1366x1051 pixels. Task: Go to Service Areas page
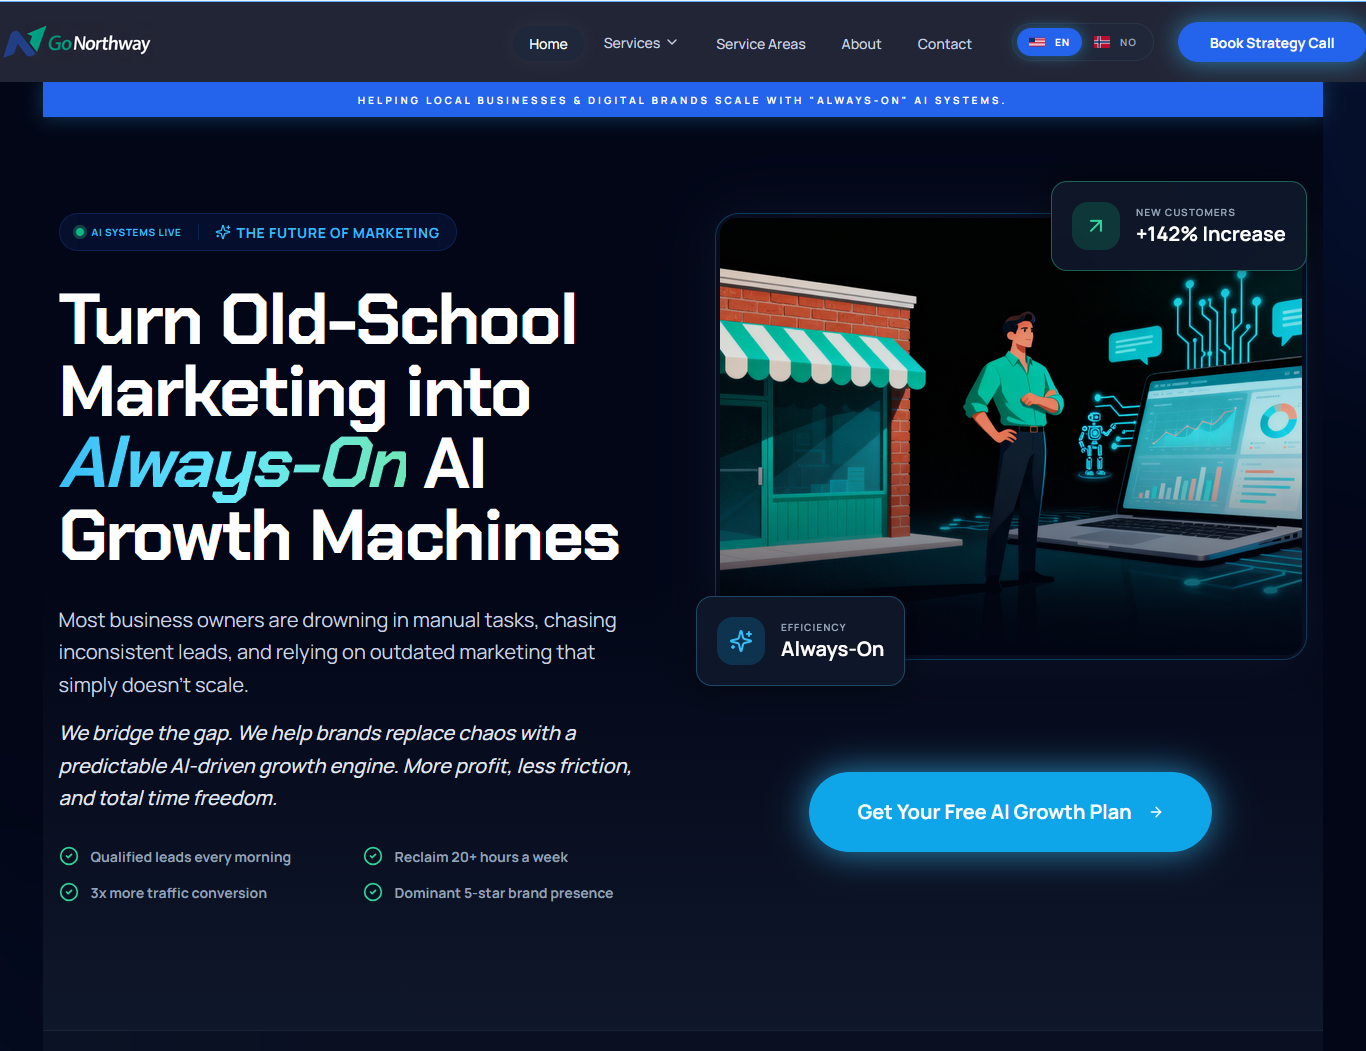(x=761, y=44)
